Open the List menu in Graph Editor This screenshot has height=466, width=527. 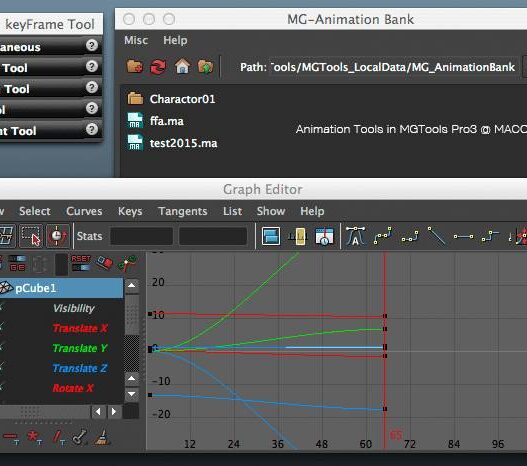232,211
